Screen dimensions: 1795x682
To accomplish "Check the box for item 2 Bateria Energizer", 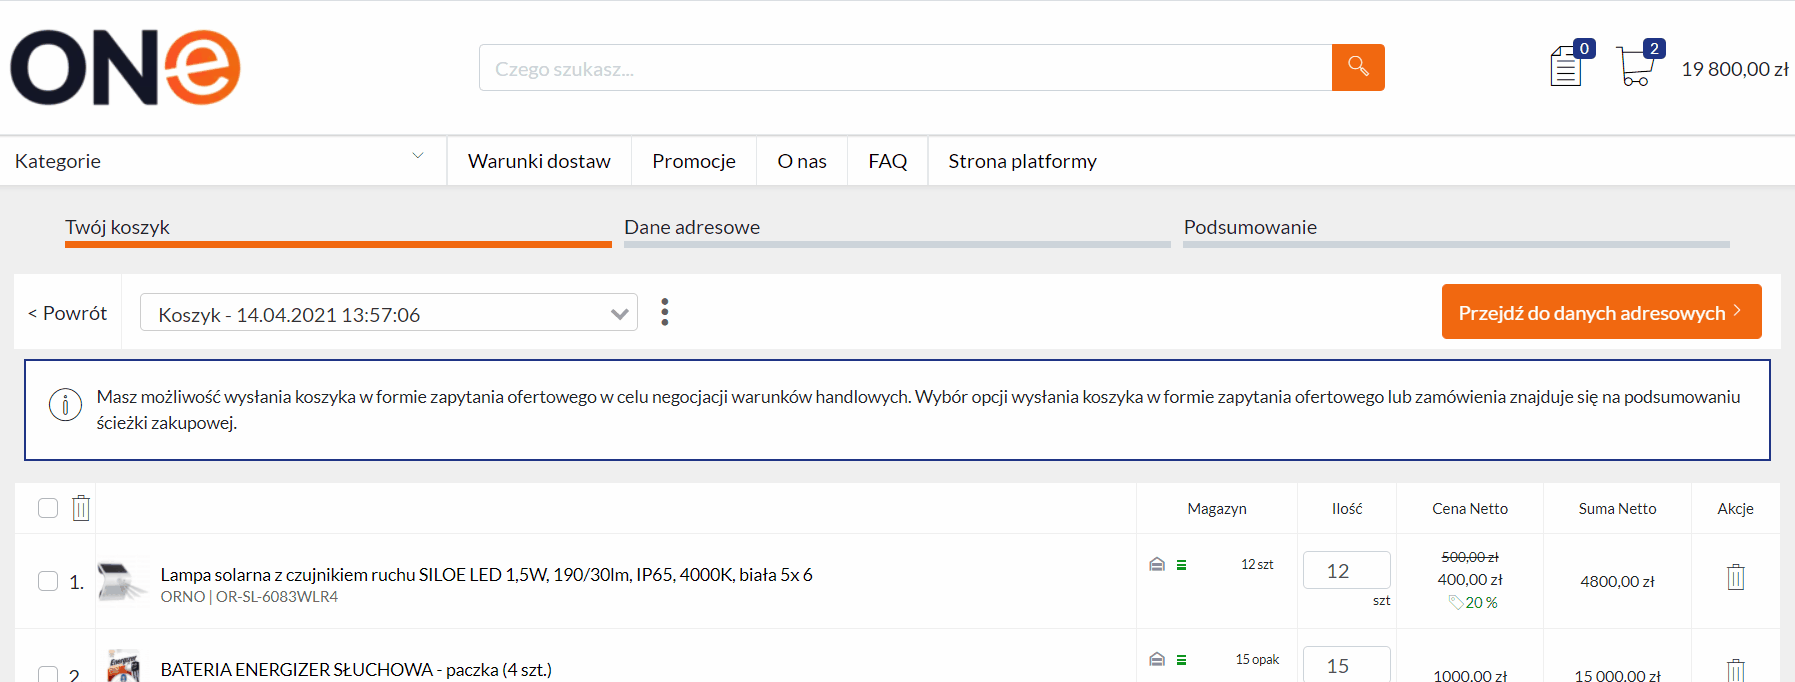I will [x=48, y=674].
